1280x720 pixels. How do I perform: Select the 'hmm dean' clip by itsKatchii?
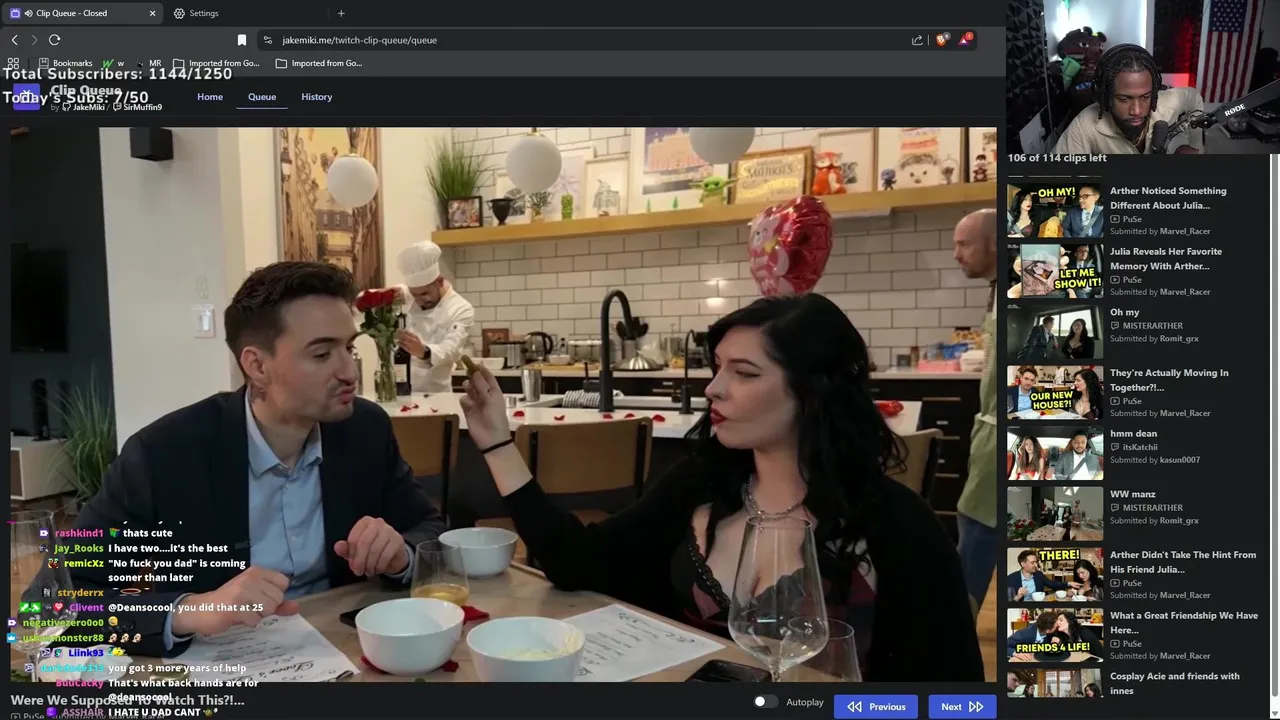(x=1133, y=434)
